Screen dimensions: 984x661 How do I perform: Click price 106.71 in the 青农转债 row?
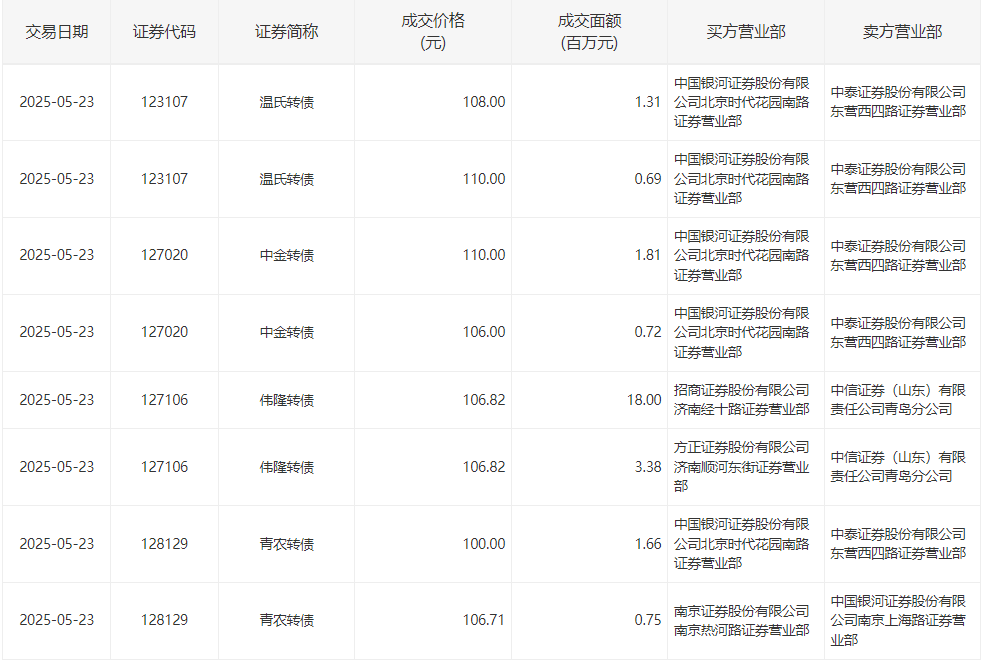coord(484,620)
